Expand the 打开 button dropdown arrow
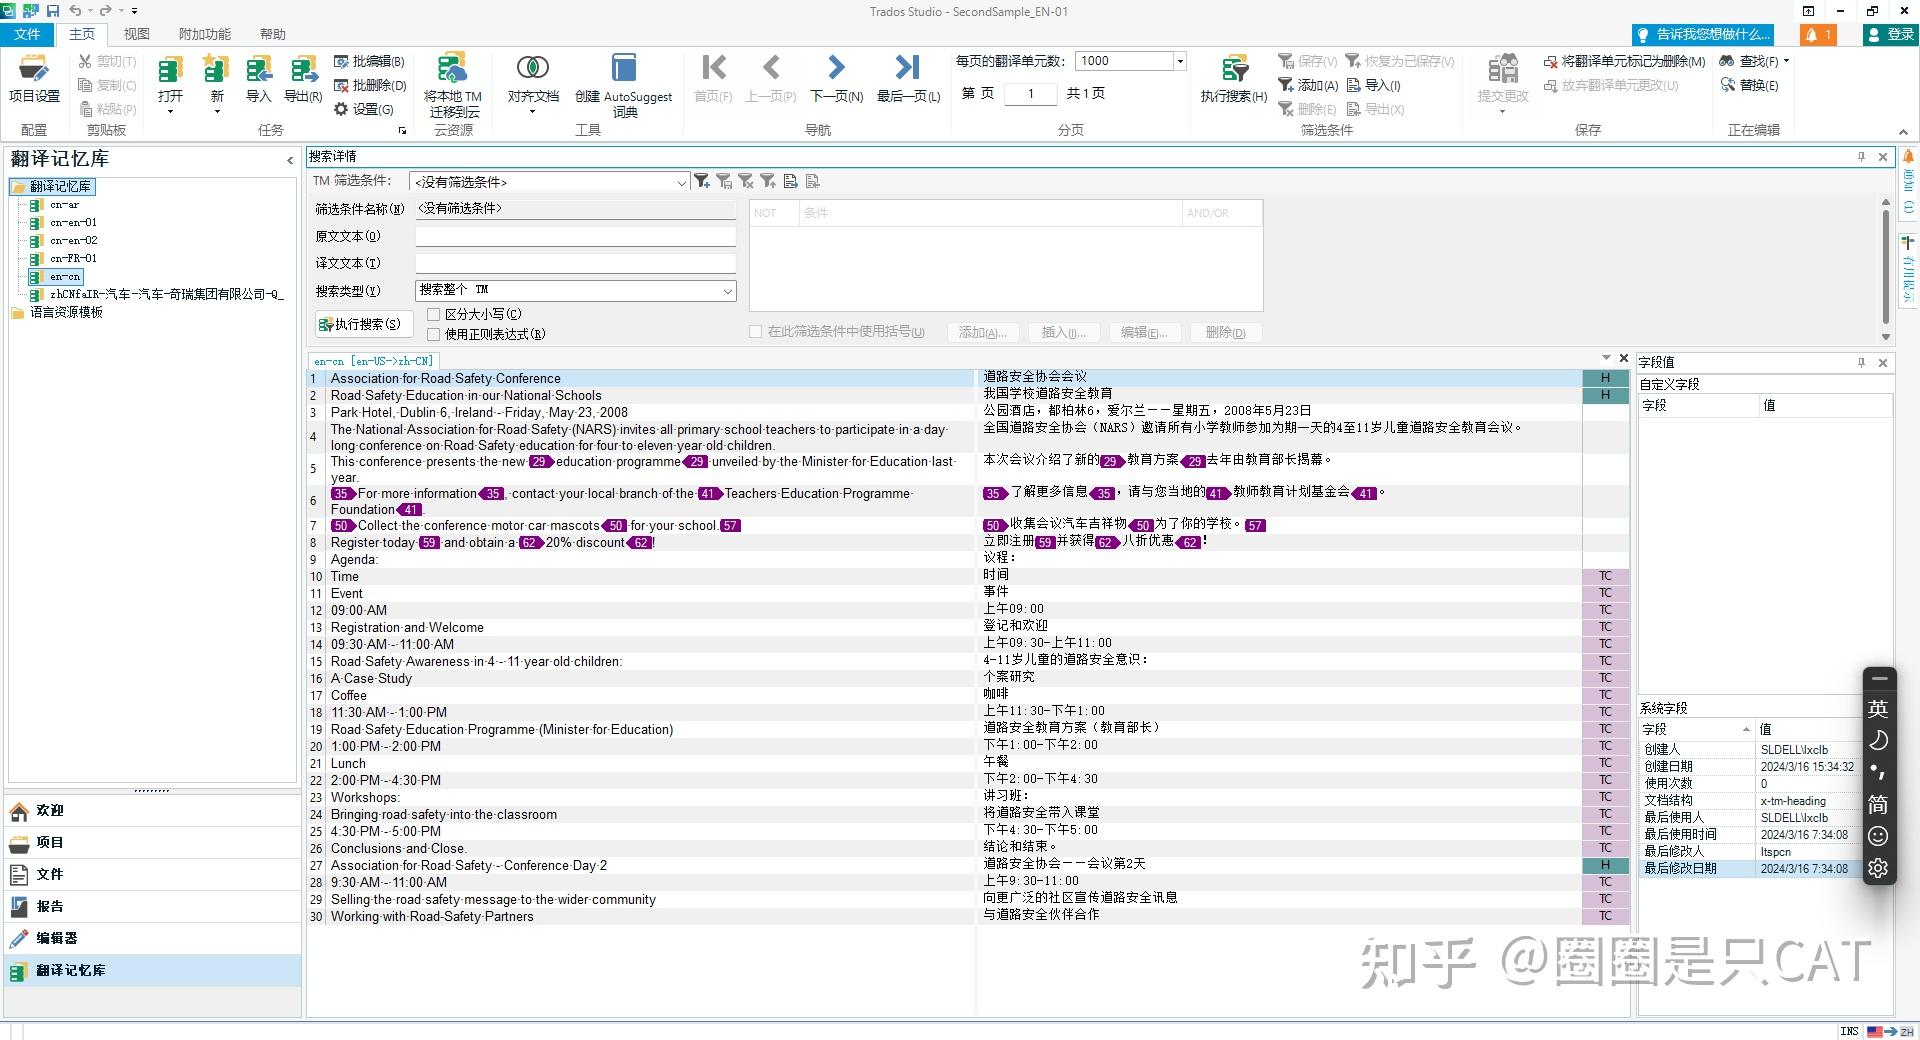Image resolution: width=1920 pixels, height=1040 pixels. [x=170, y=111]
